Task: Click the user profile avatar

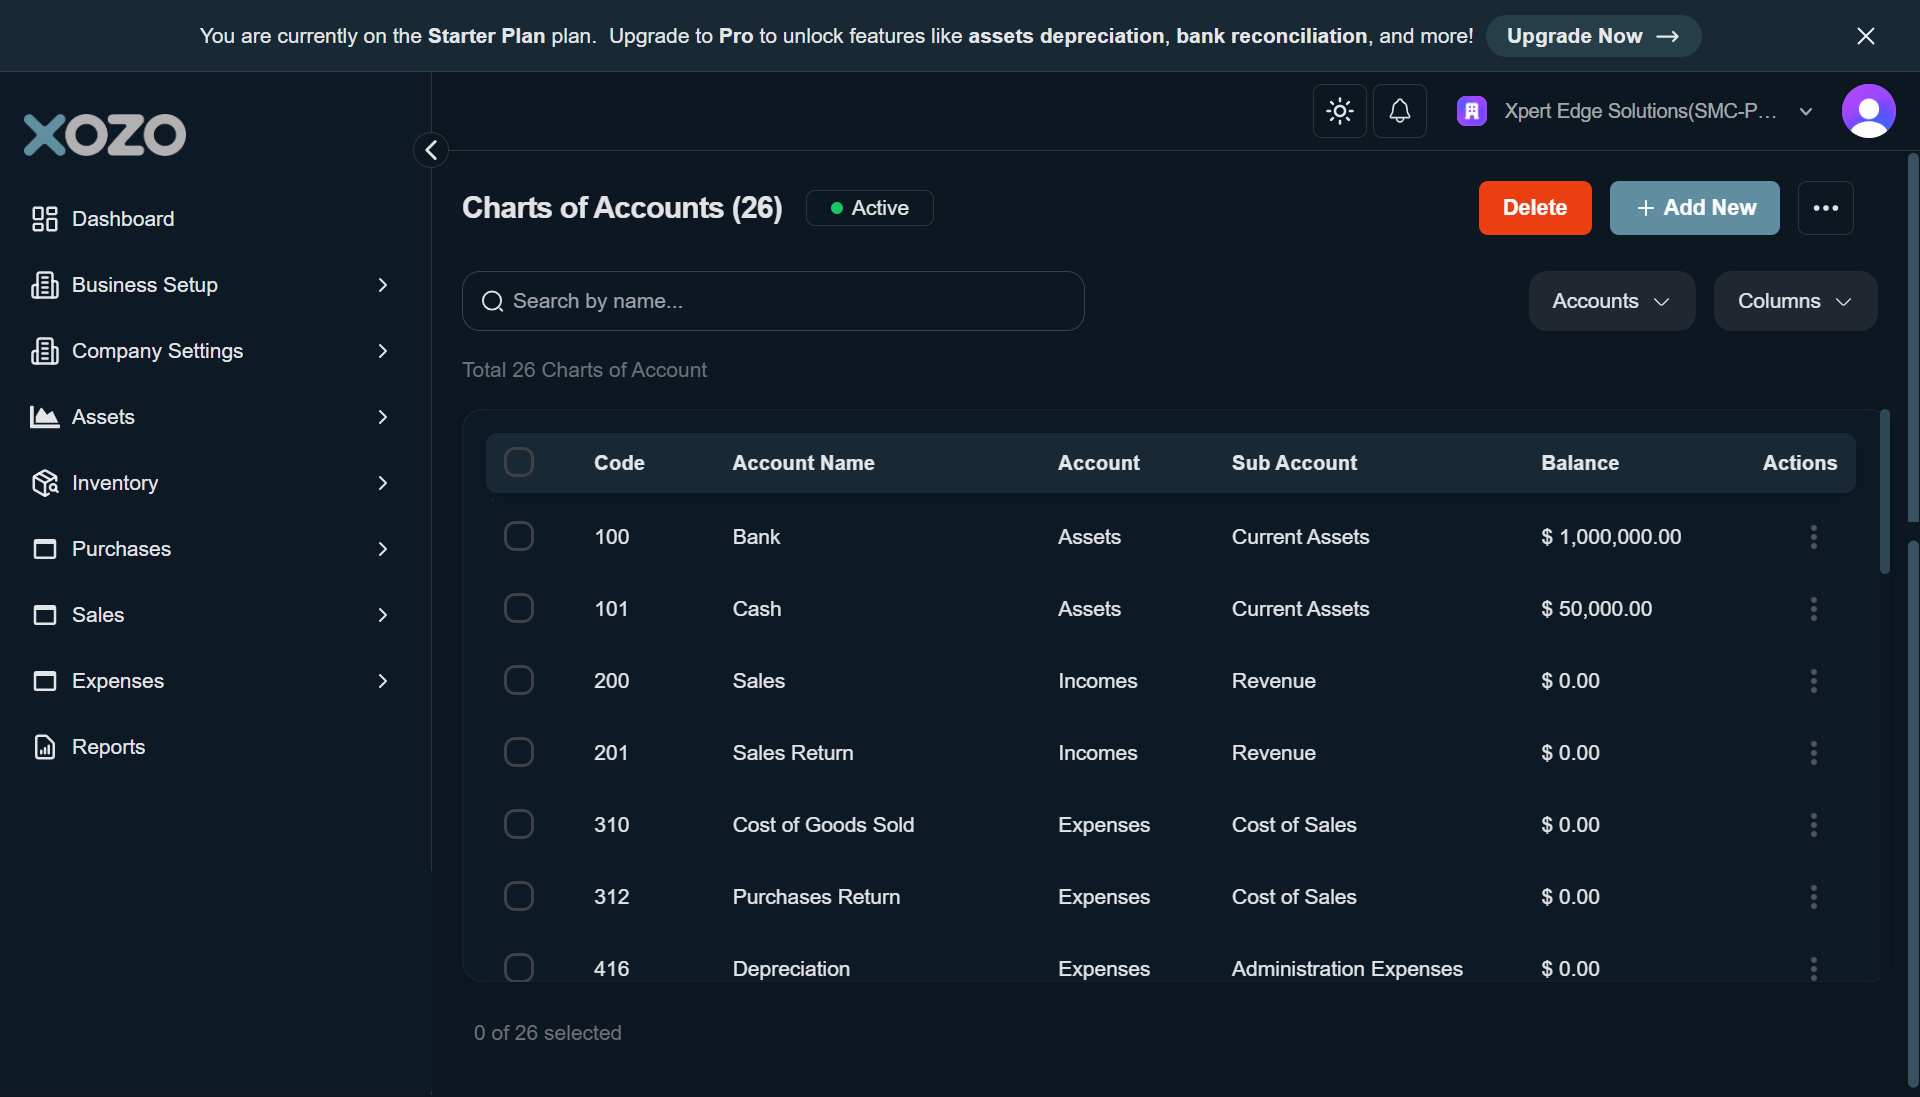Action: pos(1868,111)
